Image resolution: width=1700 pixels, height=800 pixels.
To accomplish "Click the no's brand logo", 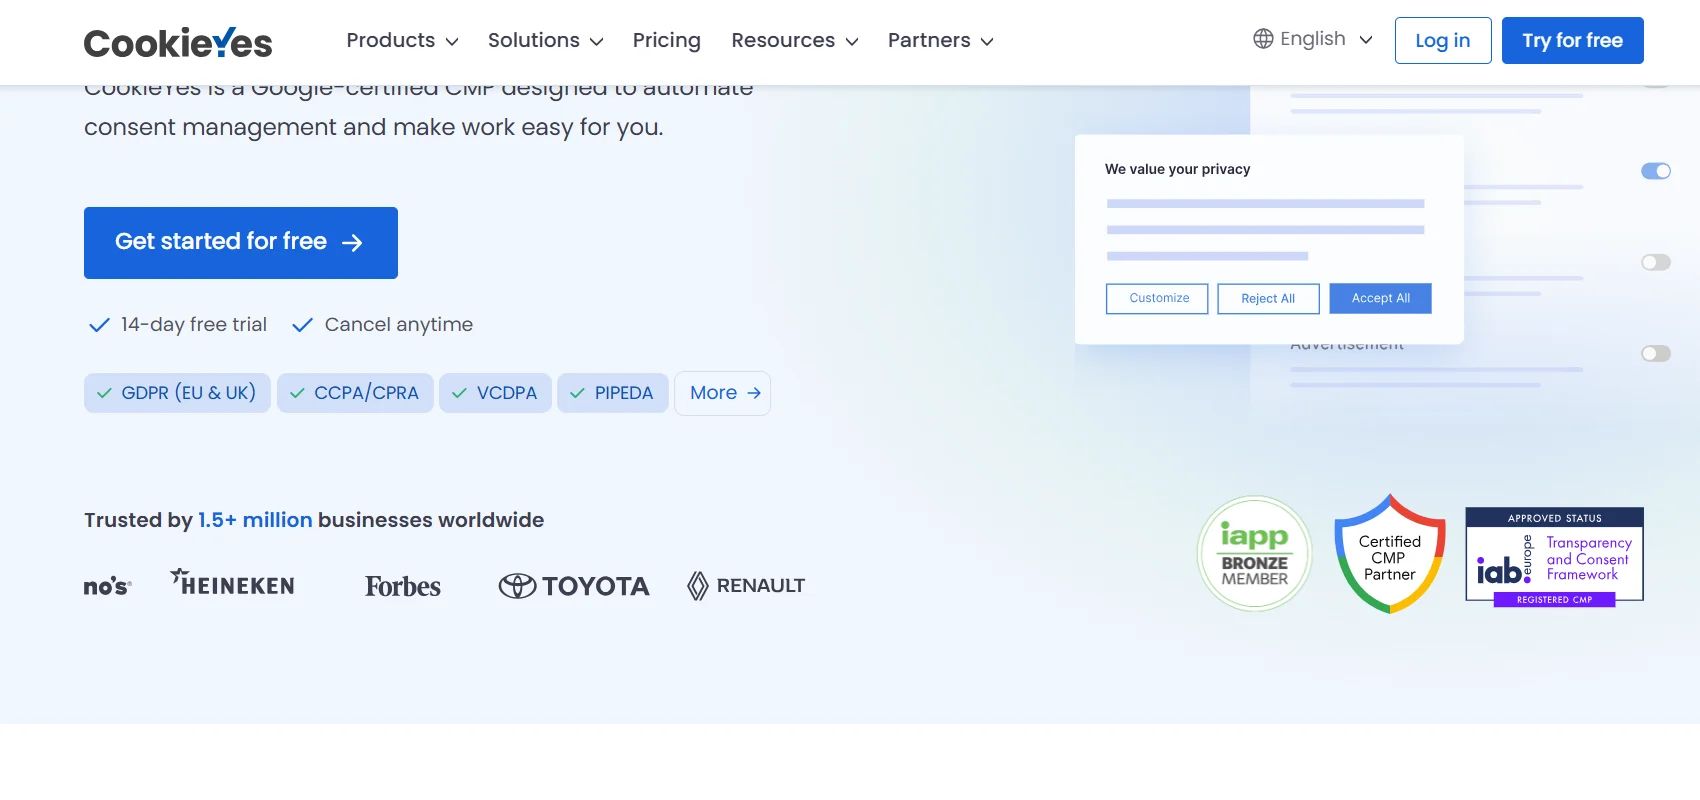I will coord(107,586).
